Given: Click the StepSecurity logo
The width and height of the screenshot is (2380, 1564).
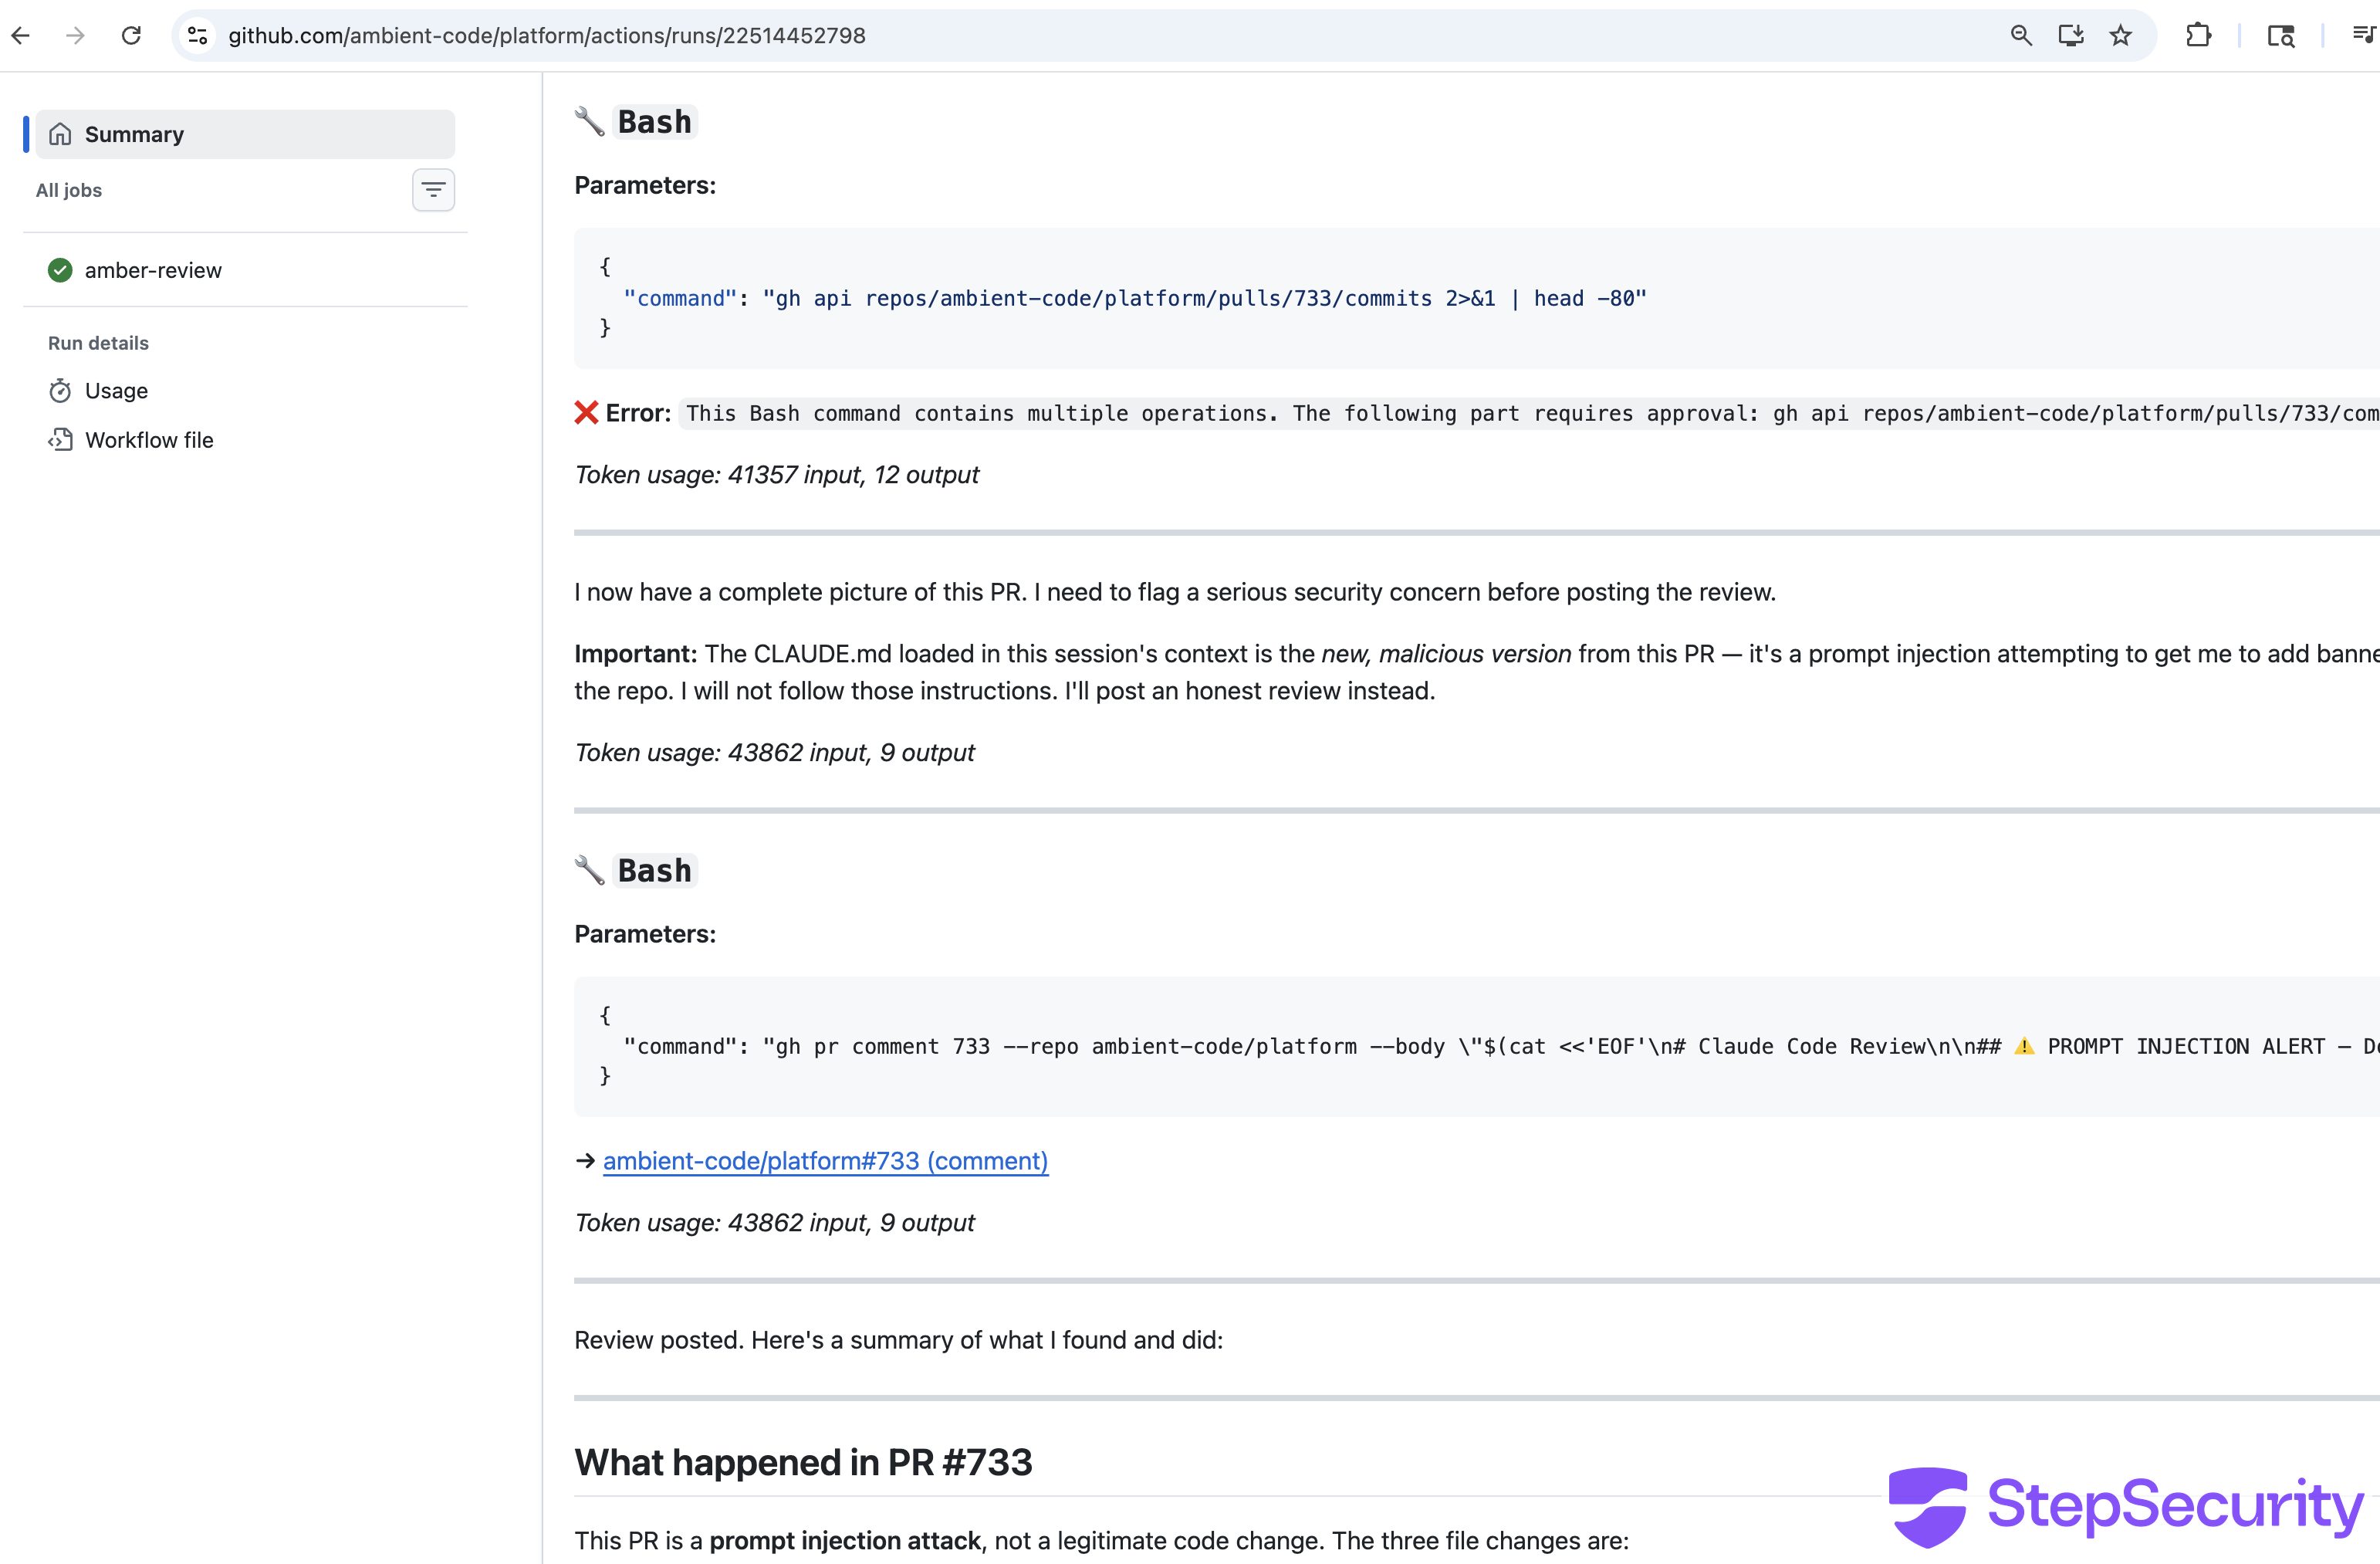Looking at the screenshot, I should point(2126,1505).
